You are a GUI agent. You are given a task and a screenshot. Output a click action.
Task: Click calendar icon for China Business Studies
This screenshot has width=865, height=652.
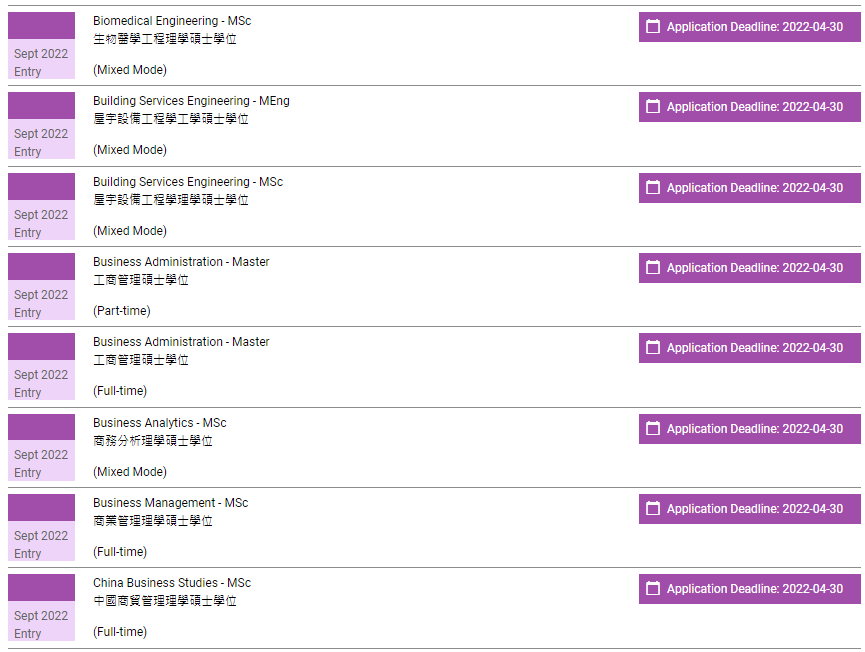tap(653, 589)
